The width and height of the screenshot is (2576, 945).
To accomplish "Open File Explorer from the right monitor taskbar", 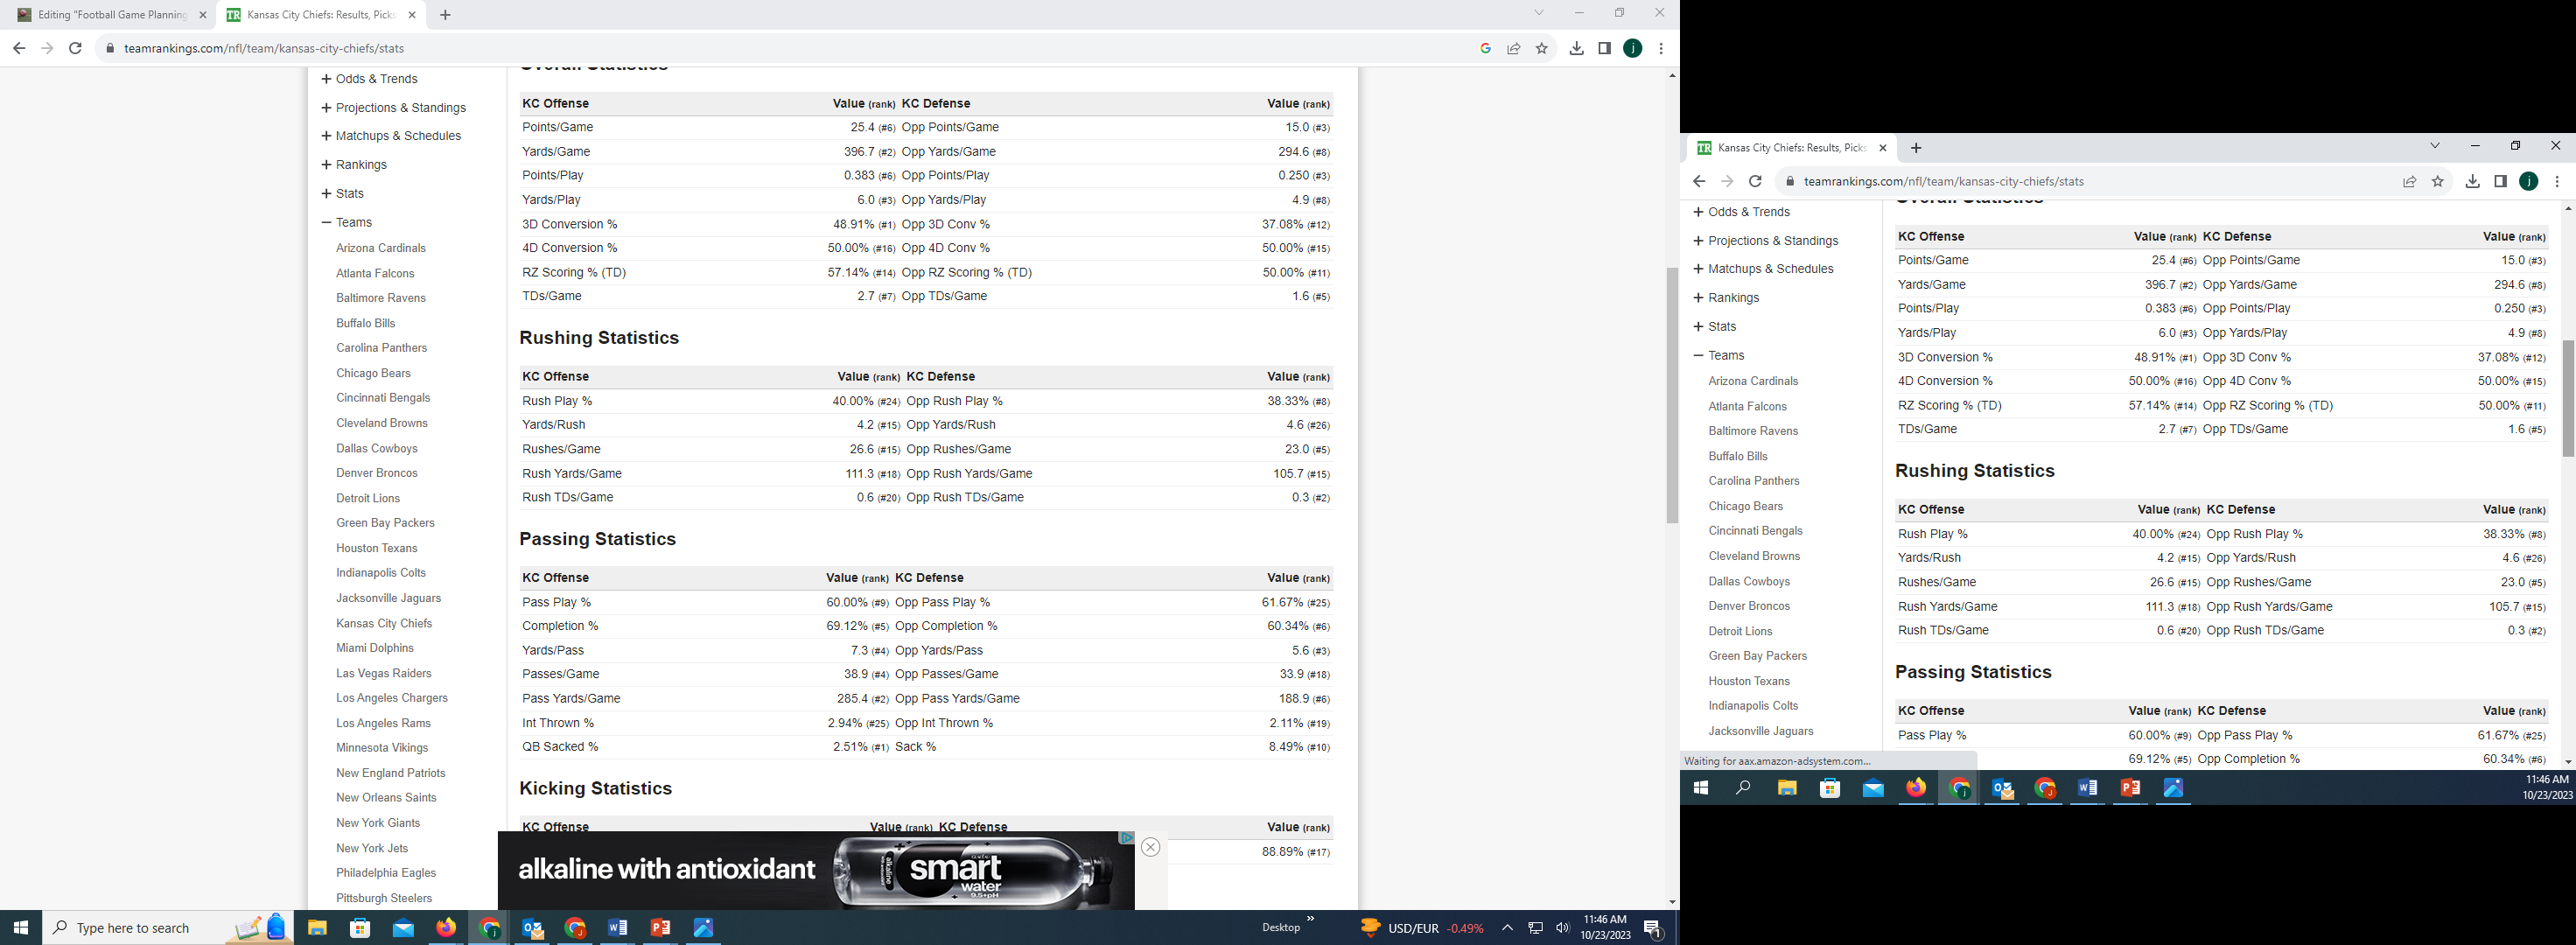I will point(1787,788).
